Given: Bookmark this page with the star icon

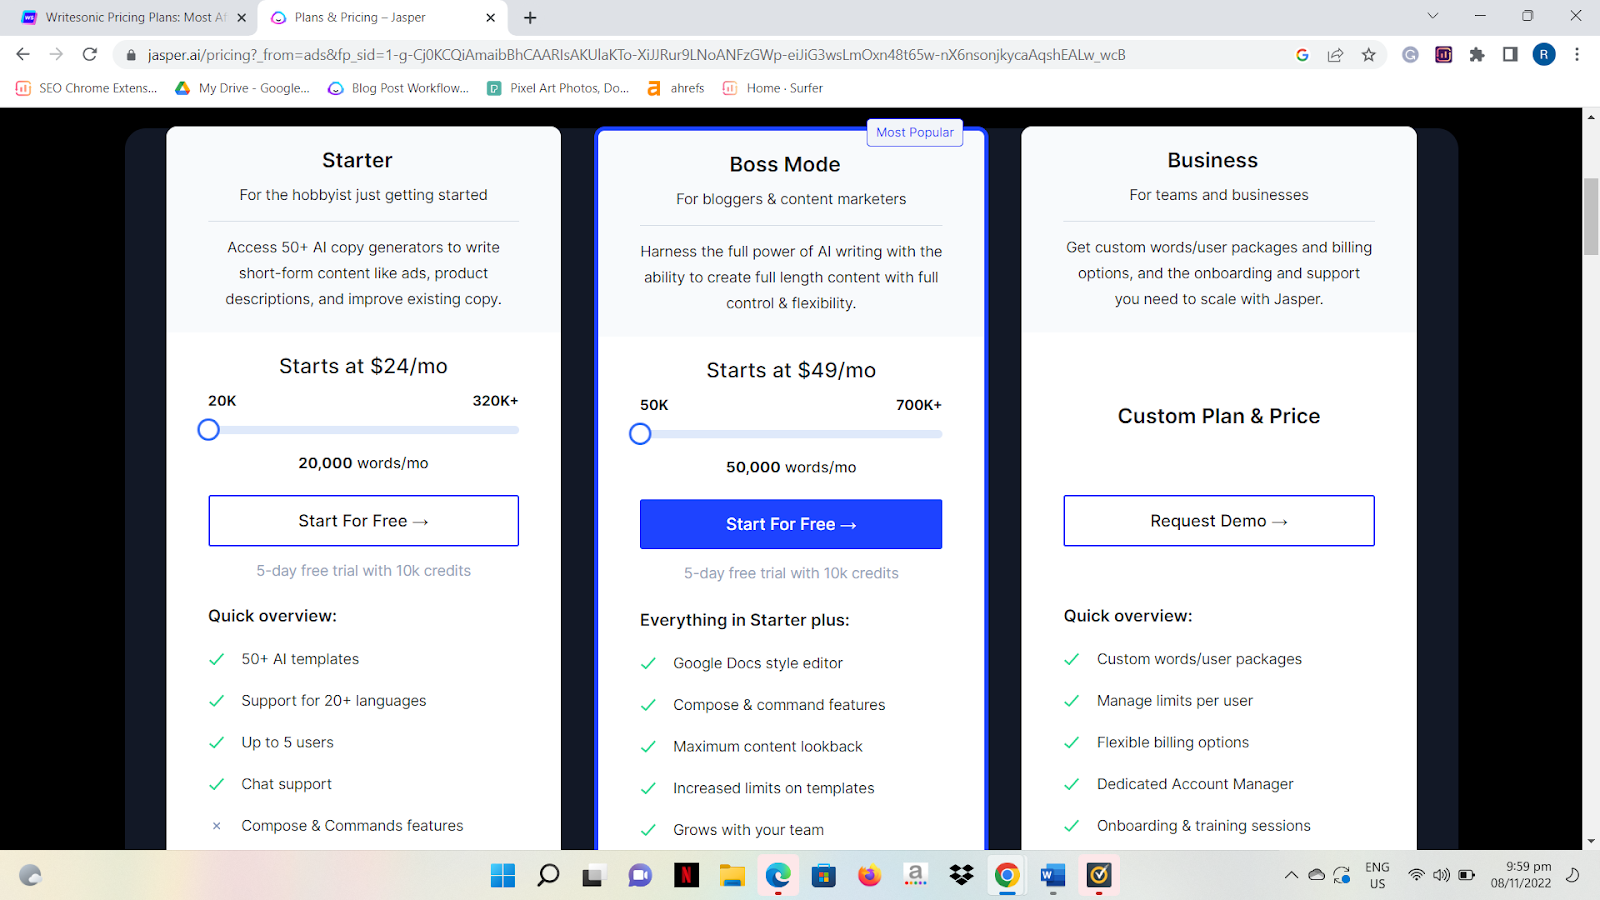Looking at the screenshot, I should 1369,55.
